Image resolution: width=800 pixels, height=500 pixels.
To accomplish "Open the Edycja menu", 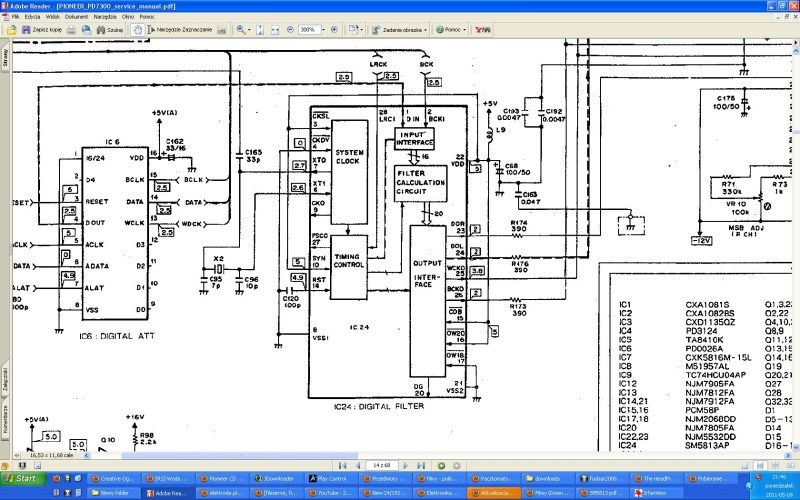I will click(x=32, y=17).
